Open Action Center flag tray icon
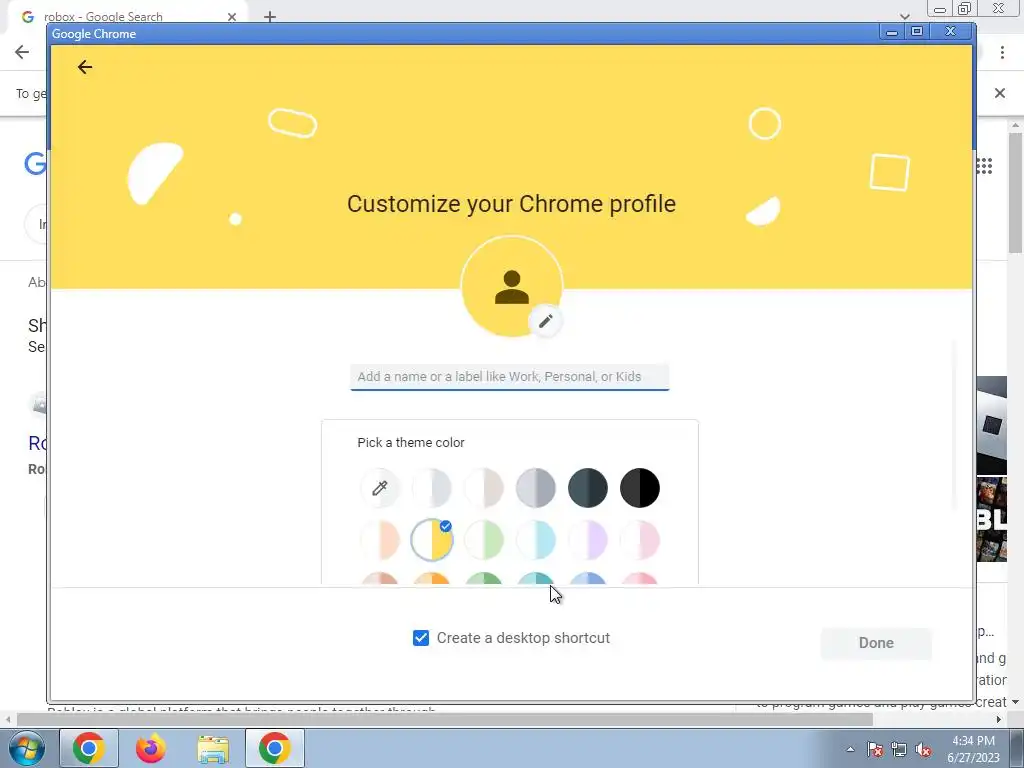This screenshot has height=768, width=1024. click(x=875, y=749)
